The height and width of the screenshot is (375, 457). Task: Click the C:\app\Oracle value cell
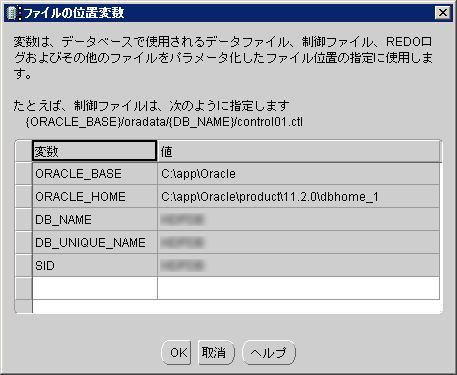pyautogui.click(x=299, y=174)
